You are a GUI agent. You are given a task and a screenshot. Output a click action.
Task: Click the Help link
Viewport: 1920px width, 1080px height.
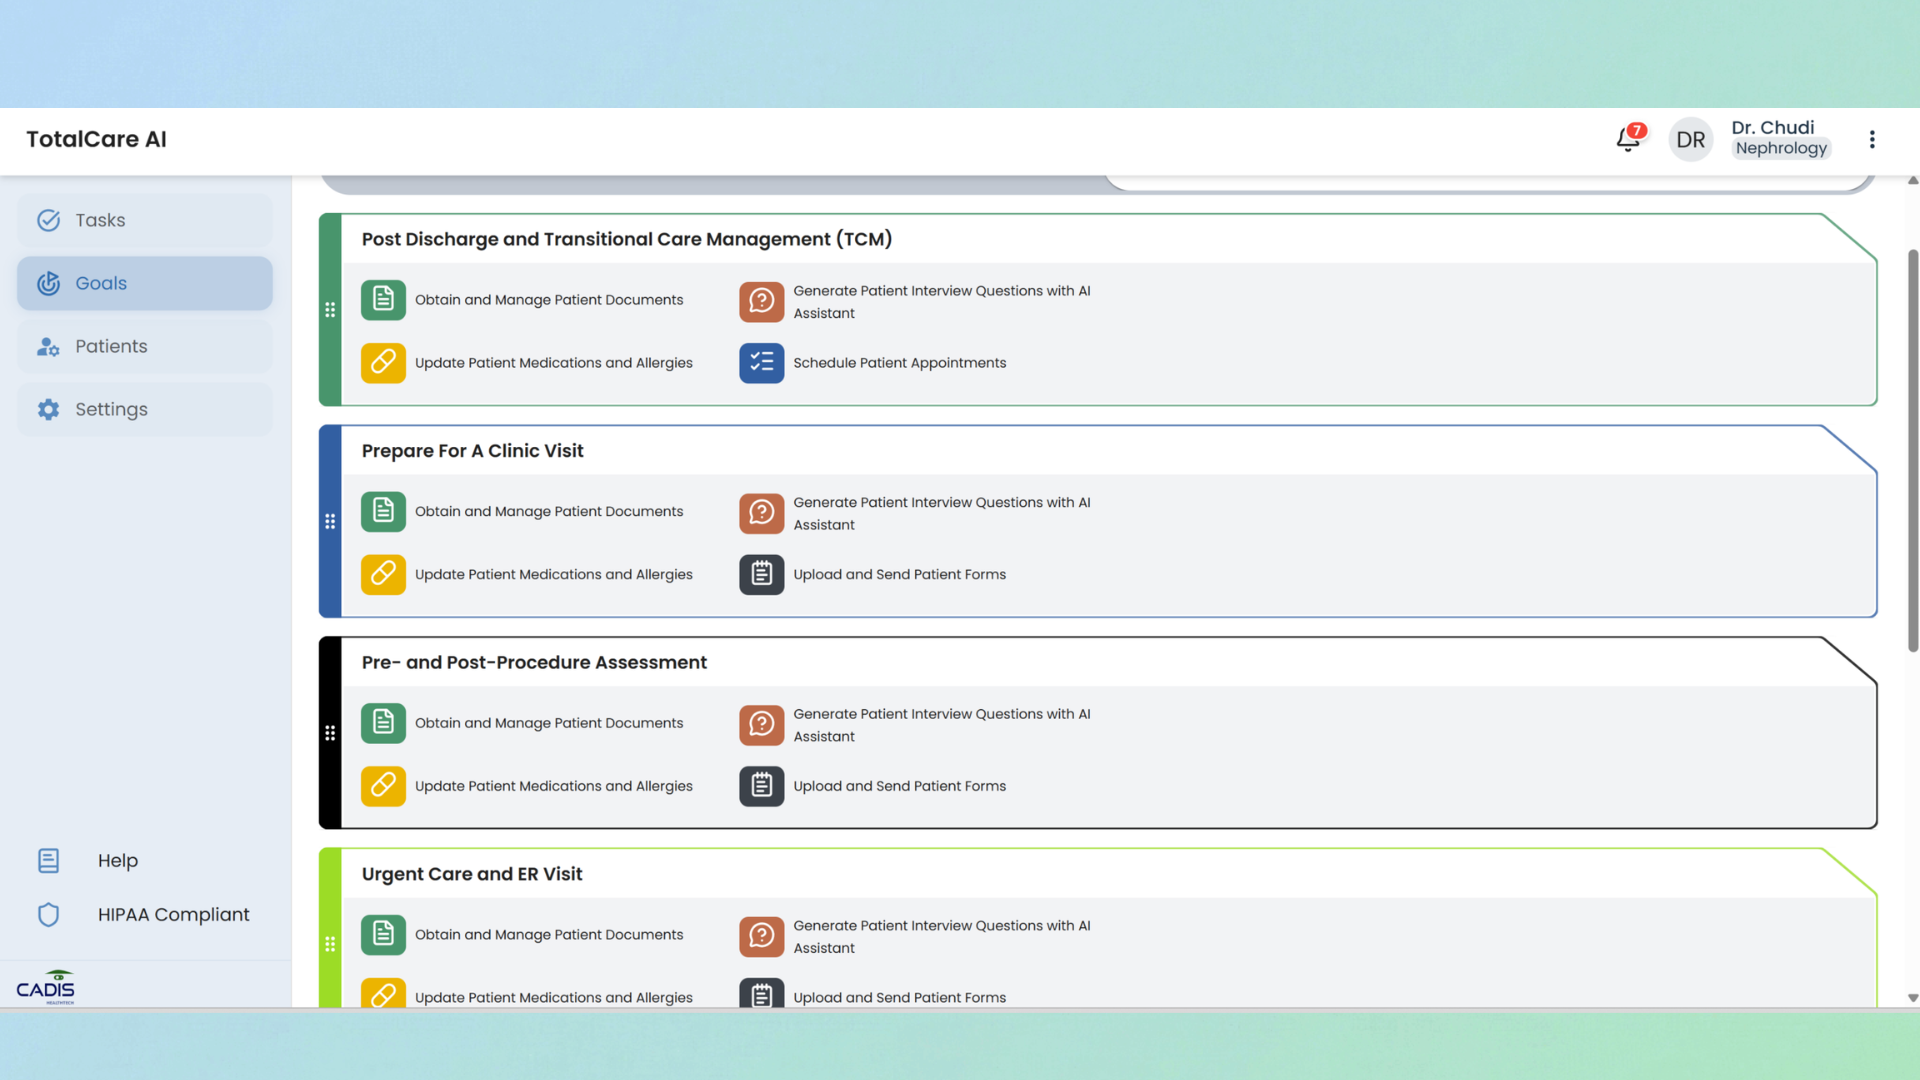[x=117, y=860]
